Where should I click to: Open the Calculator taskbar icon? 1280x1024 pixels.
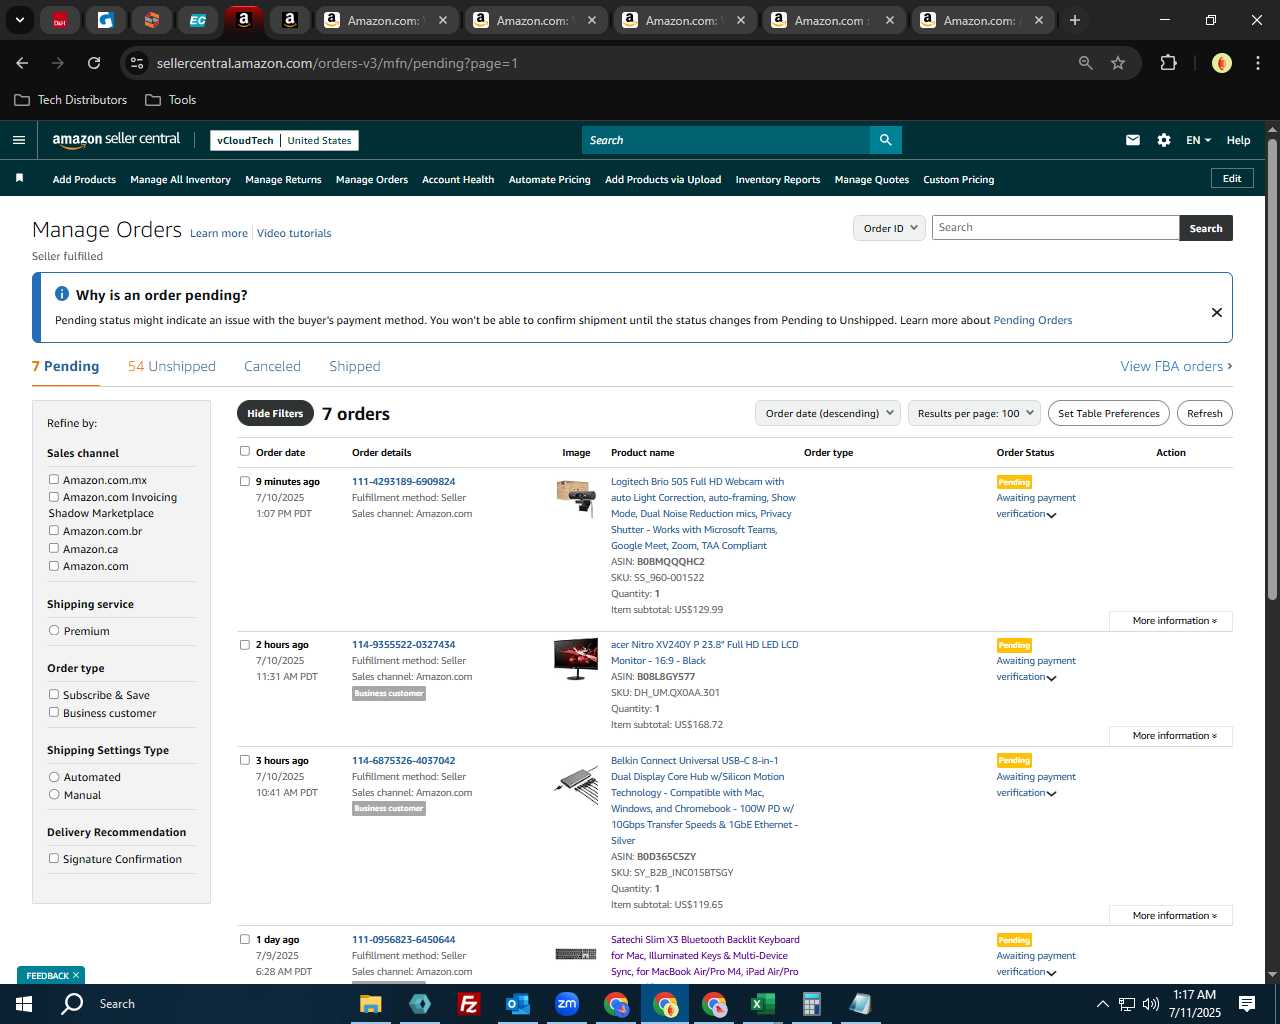tap(811, 1004)
